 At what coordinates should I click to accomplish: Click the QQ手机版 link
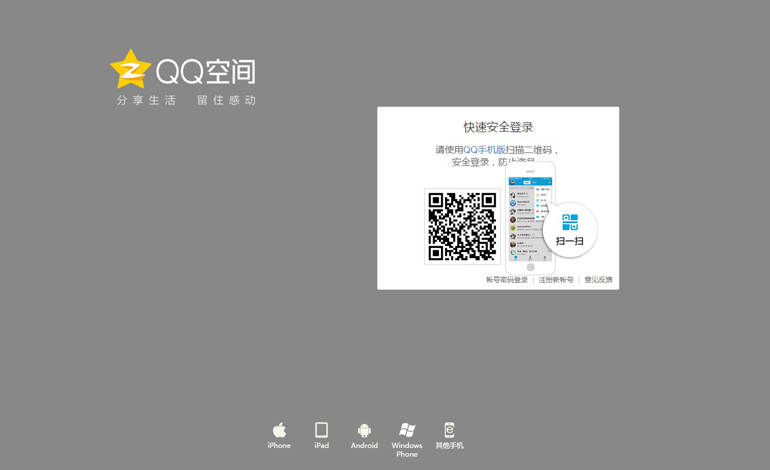pos(484,150)
